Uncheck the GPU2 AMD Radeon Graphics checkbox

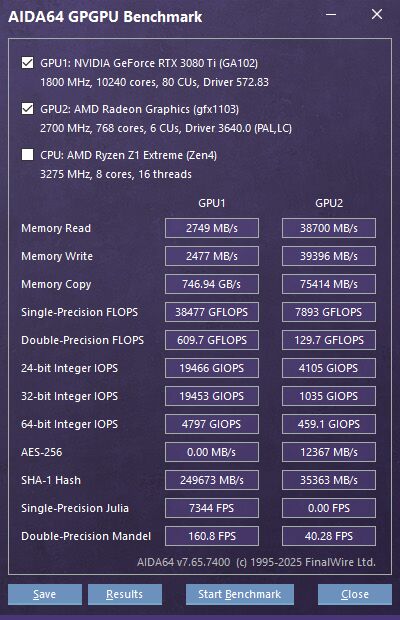27,108
